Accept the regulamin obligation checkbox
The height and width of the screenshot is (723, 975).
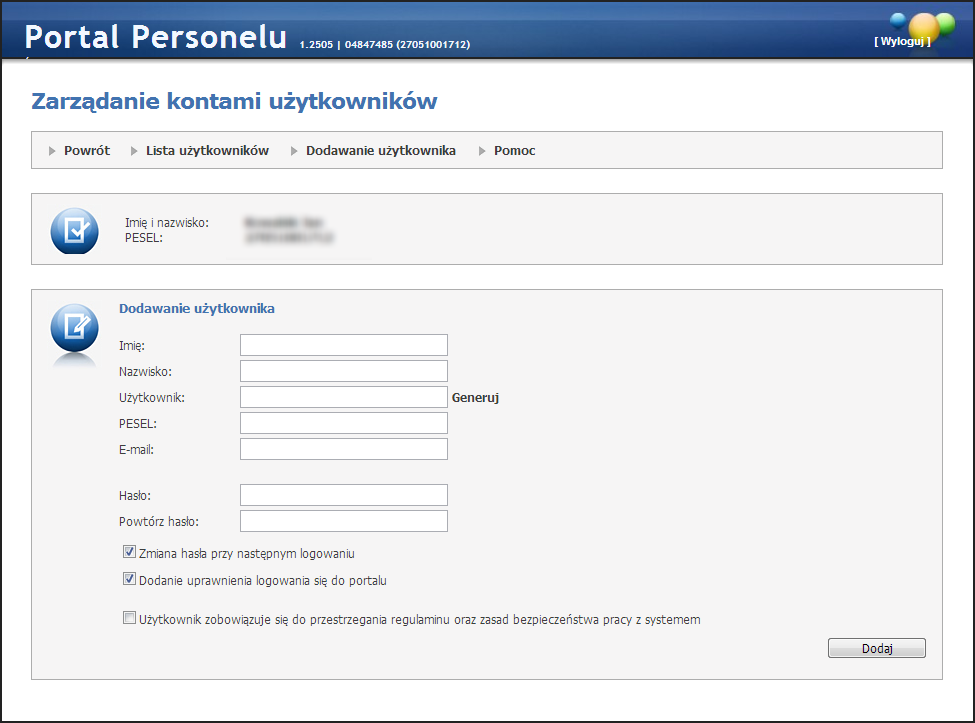pos(129,618)
